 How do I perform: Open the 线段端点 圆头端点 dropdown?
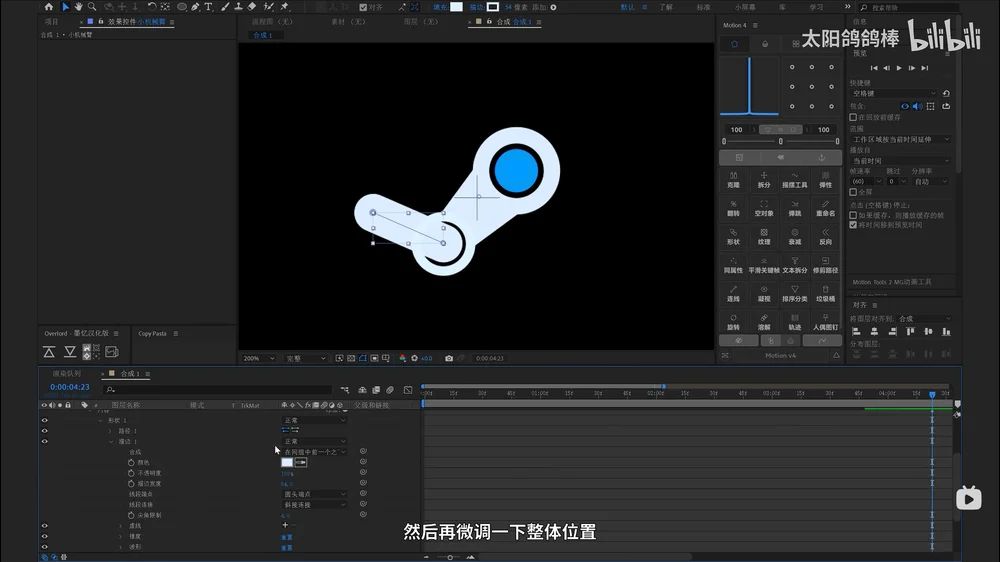tap(314, 494)
